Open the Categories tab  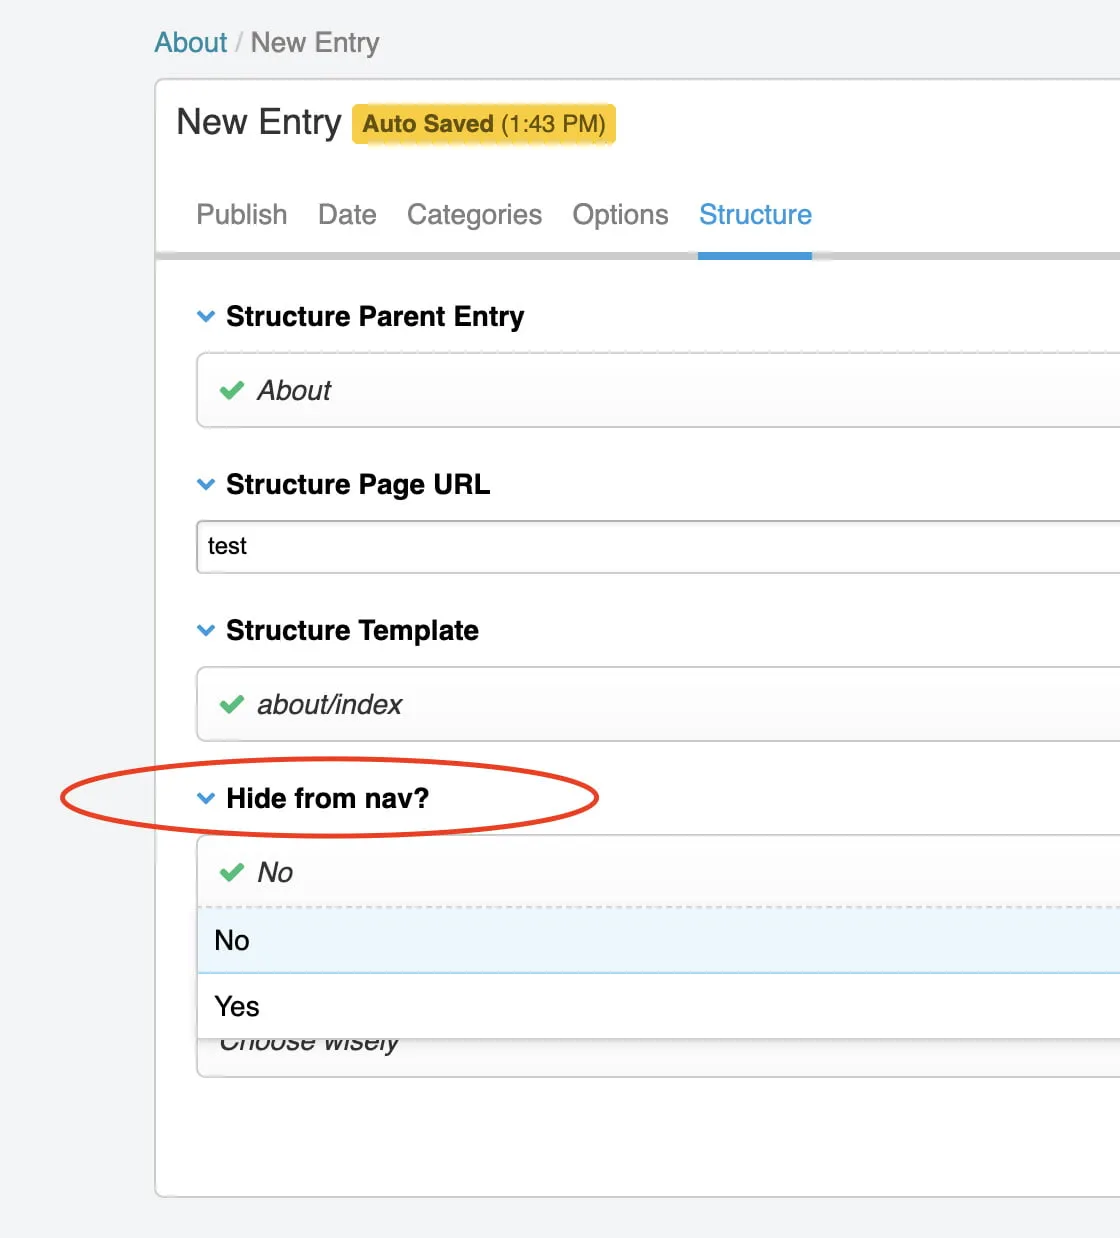point(474,215)
